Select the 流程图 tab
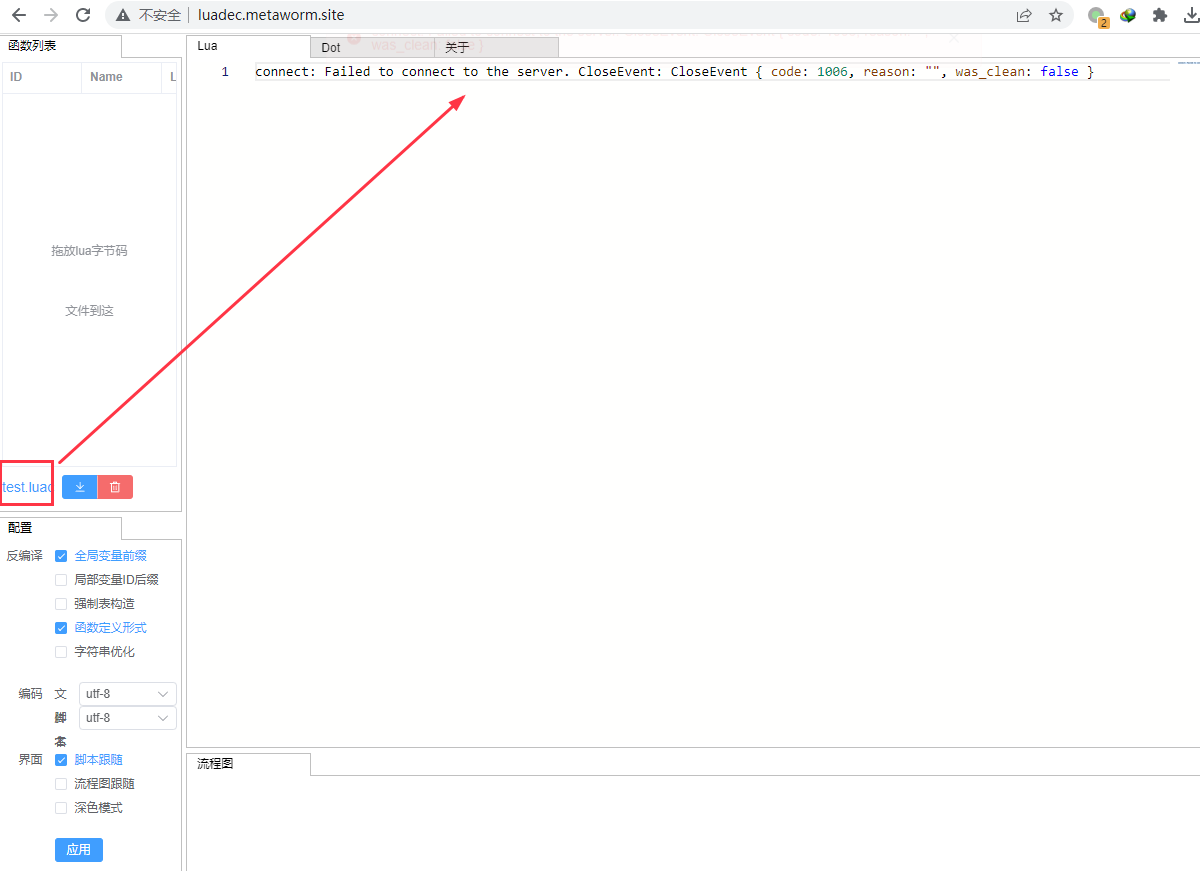1200x871 pixels. [249, 764]
